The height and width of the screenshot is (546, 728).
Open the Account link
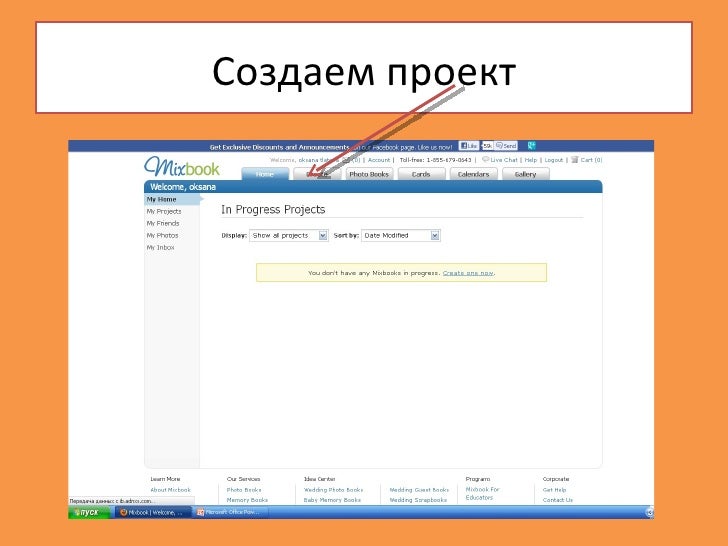[x=379, y=160]
